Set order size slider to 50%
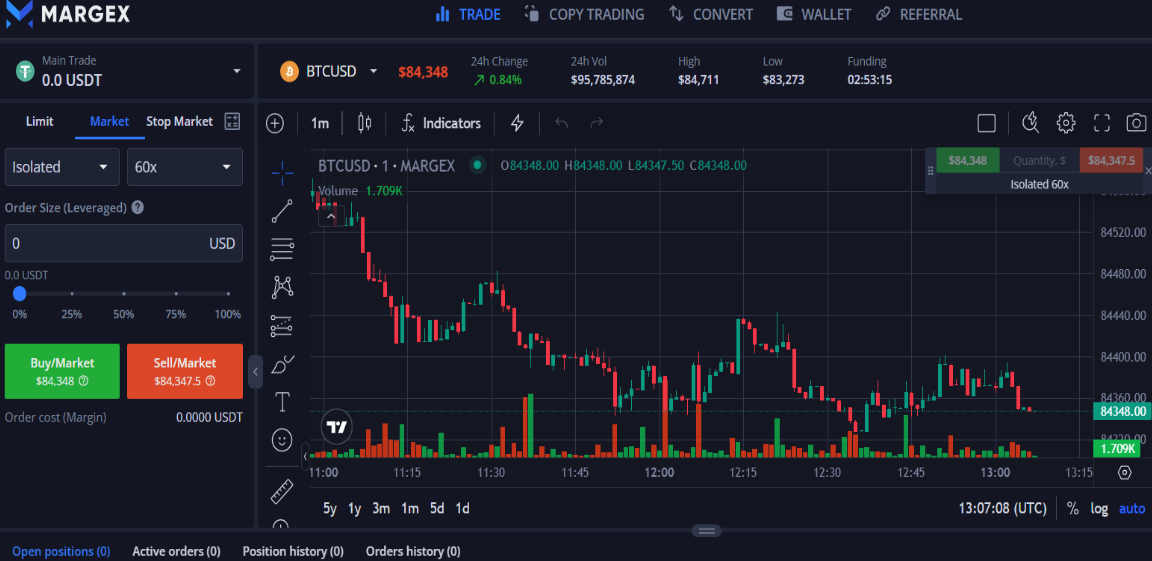This screenshot has height=561, width=1152. point(123,294)
